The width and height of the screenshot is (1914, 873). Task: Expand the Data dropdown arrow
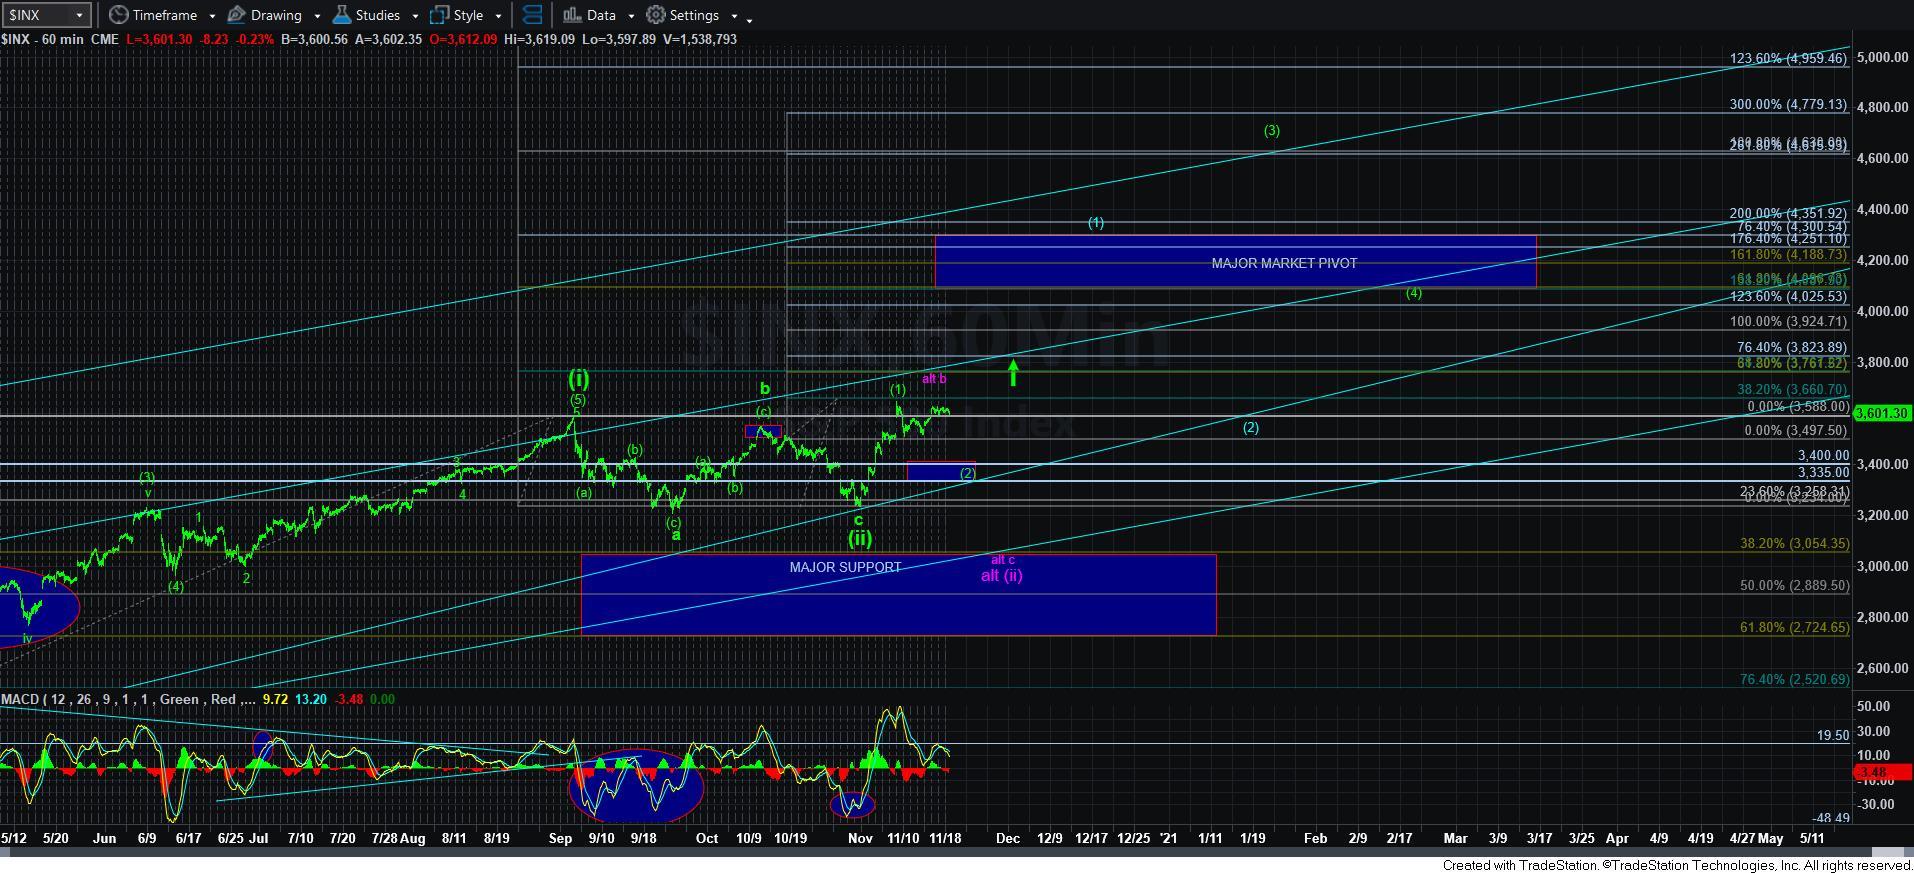pyautogui.click(x=631, y=16)
